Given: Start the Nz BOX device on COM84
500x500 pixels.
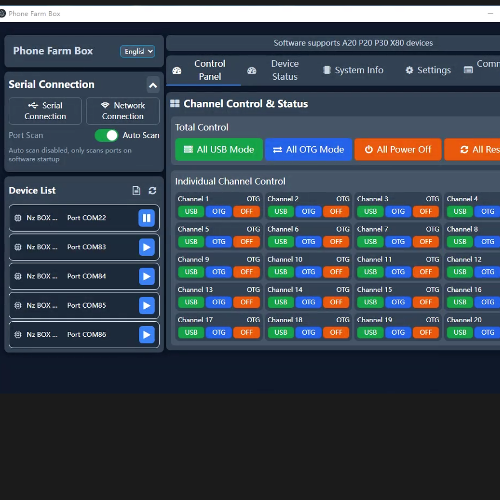Looking at the screenshot, I should point(147,276).
